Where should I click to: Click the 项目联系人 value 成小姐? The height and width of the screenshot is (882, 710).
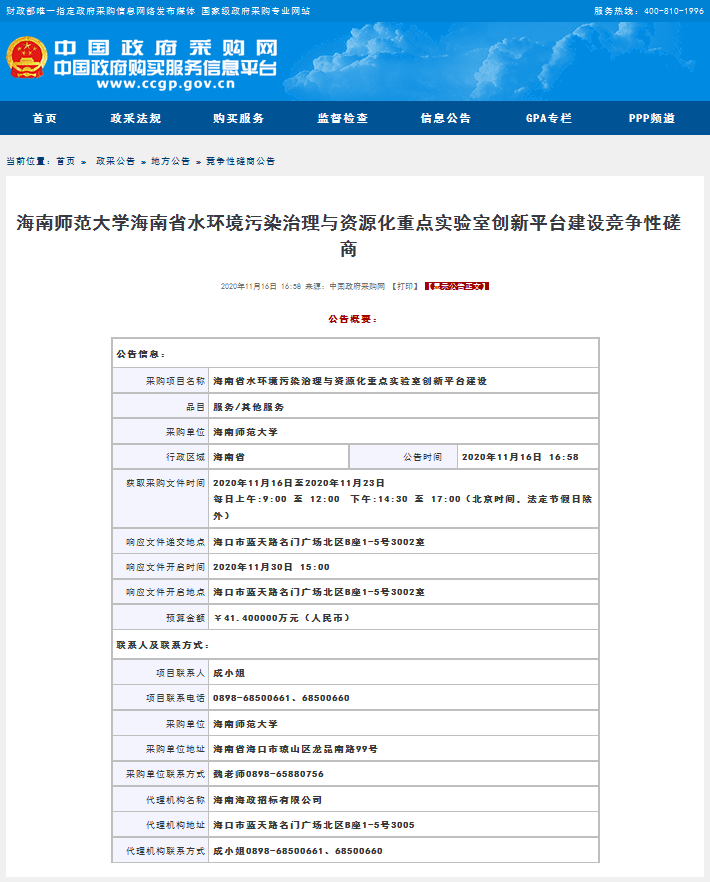pyautogui.click(x=229, y=673)
